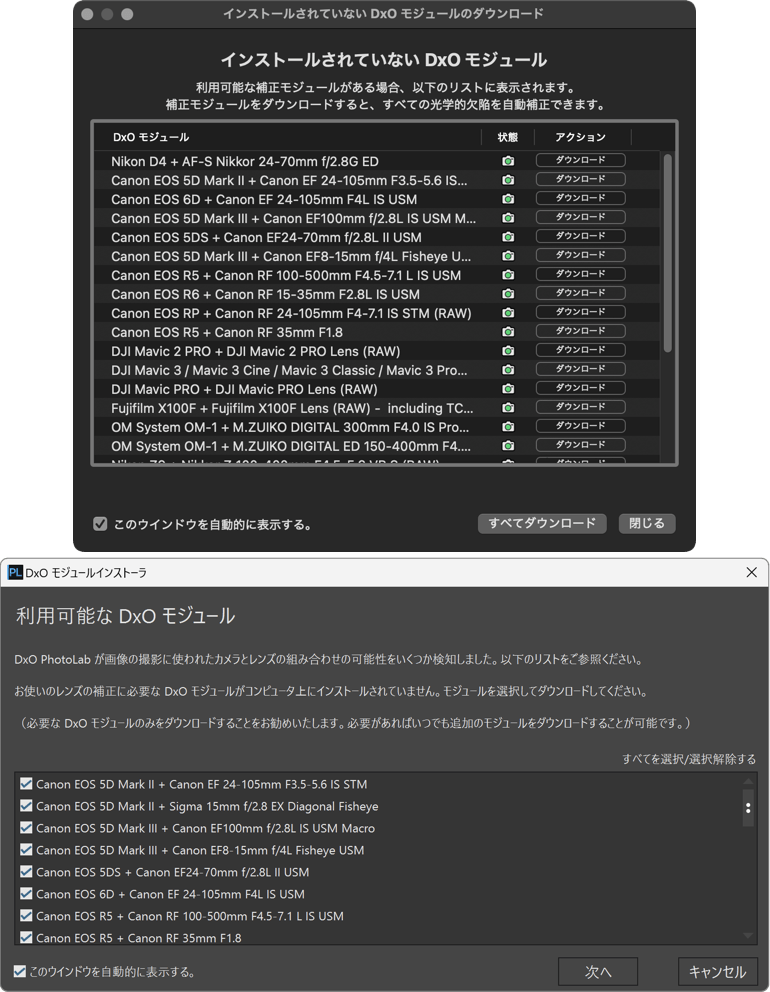Image resolution: width=770 pixels, height=992 pixels.
Task: Click camera icon for OM-1 300mm F4.0 row
Action: [507, 427]
